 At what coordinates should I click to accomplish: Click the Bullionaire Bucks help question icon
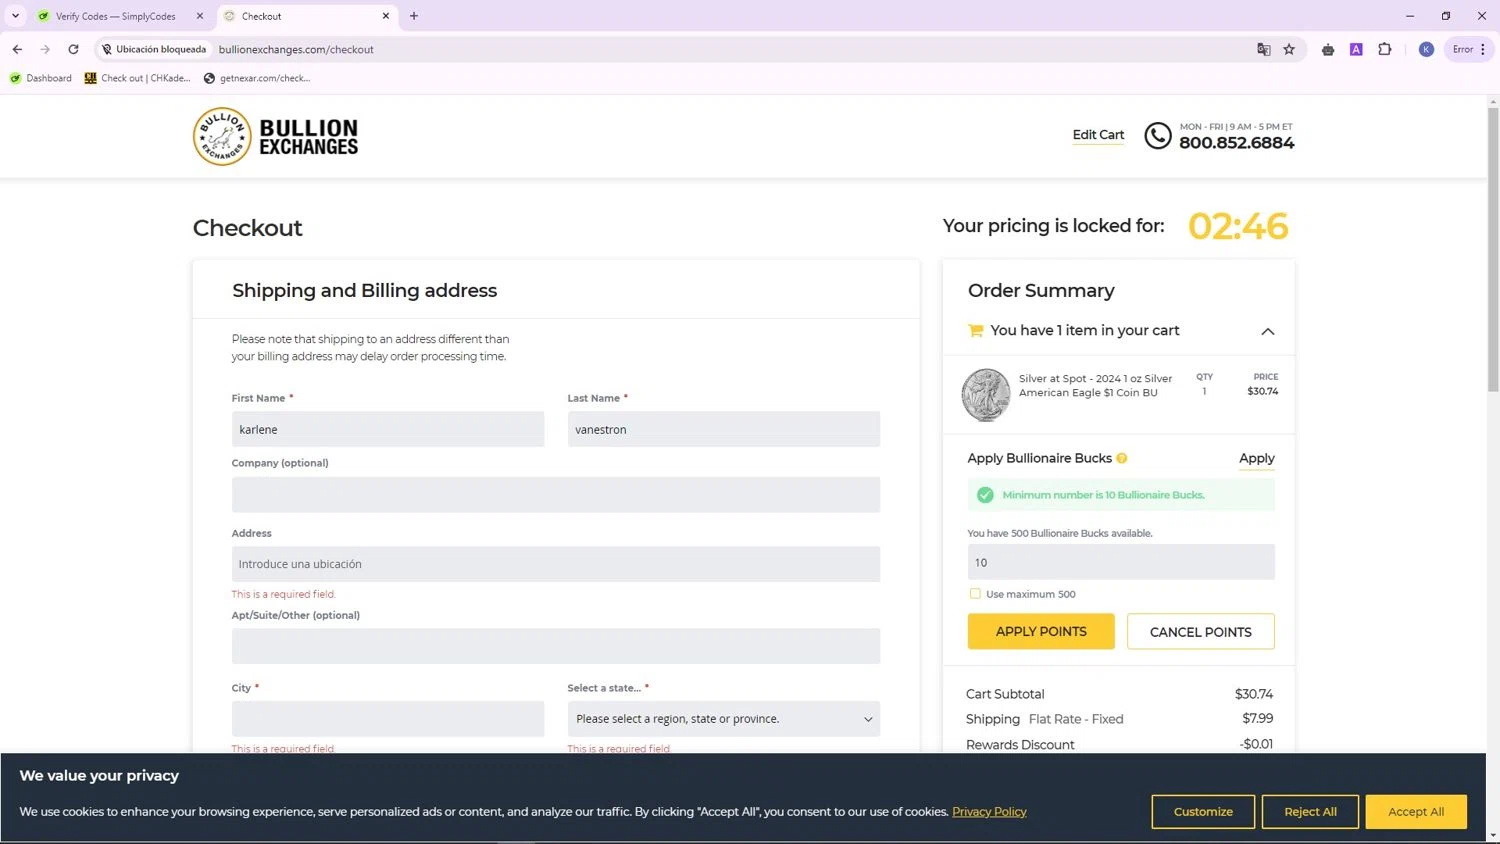point(1122,458)
